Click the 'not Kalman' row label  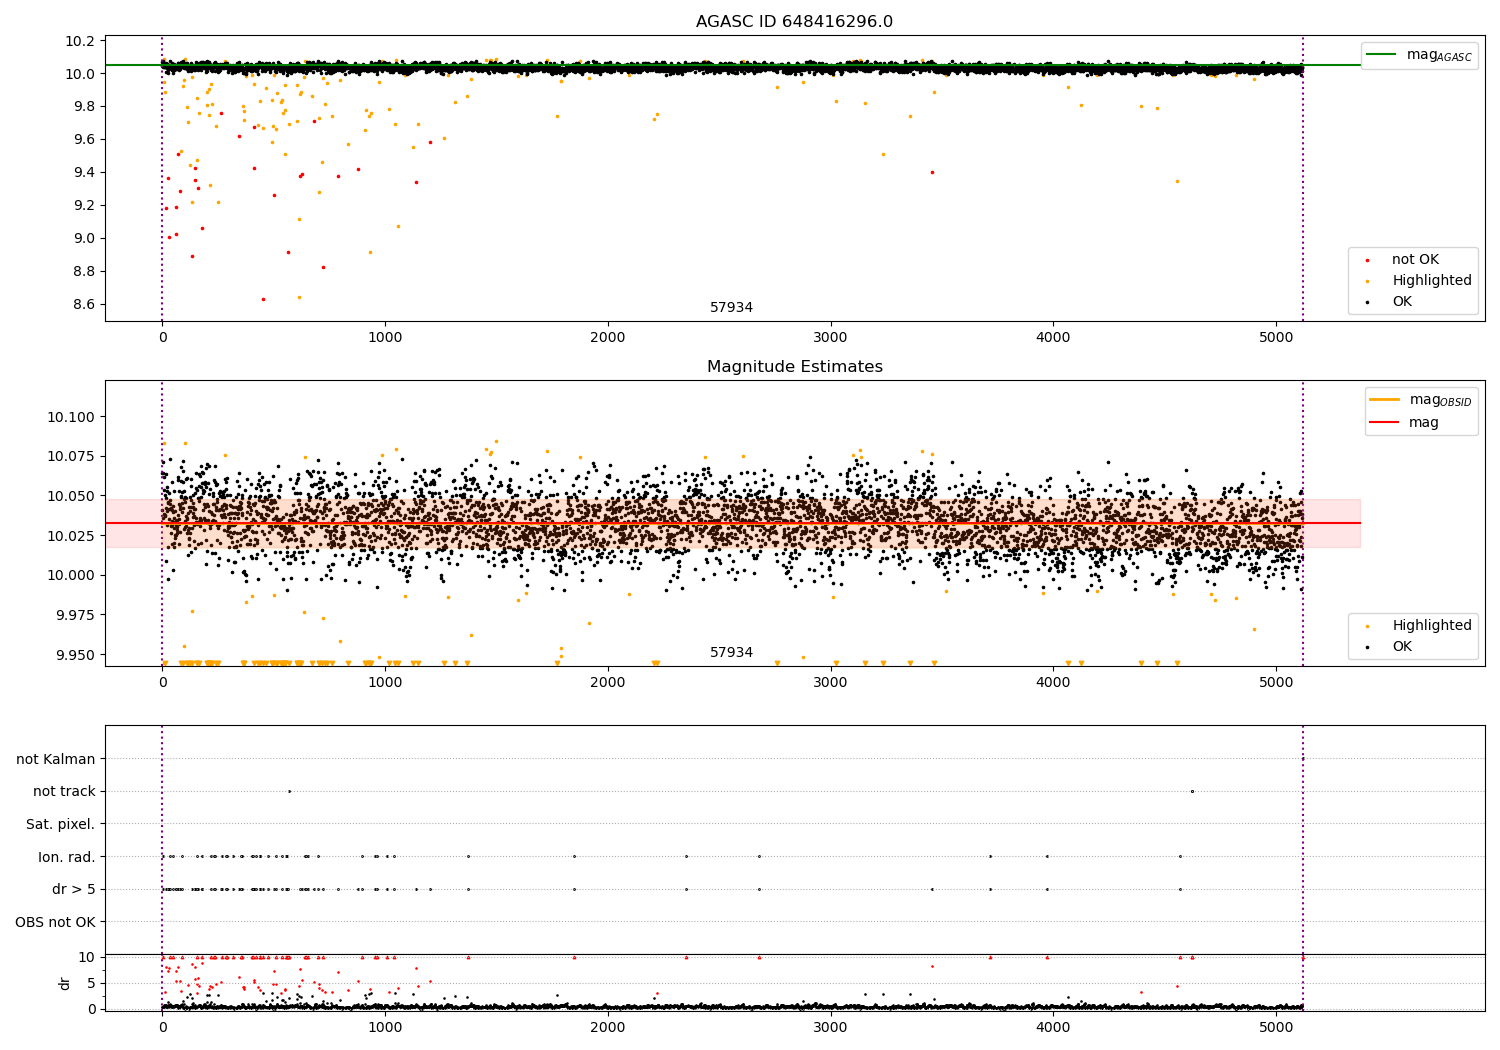(56, 760)
